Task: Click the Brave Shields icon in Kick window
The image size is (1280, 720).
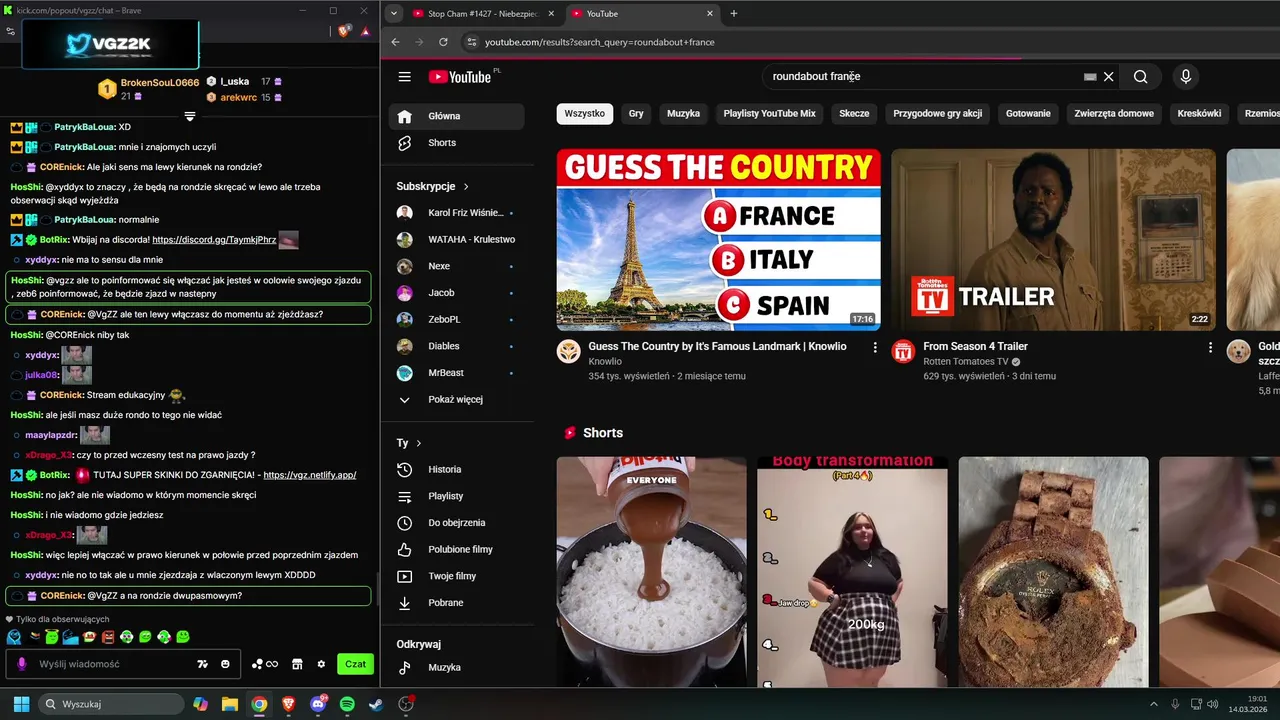Action: pos(345,31)
